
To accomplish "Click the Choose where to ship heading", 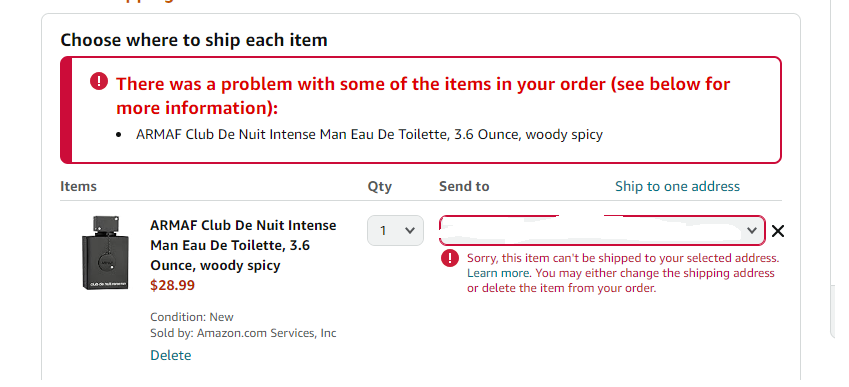I will 194,40.
